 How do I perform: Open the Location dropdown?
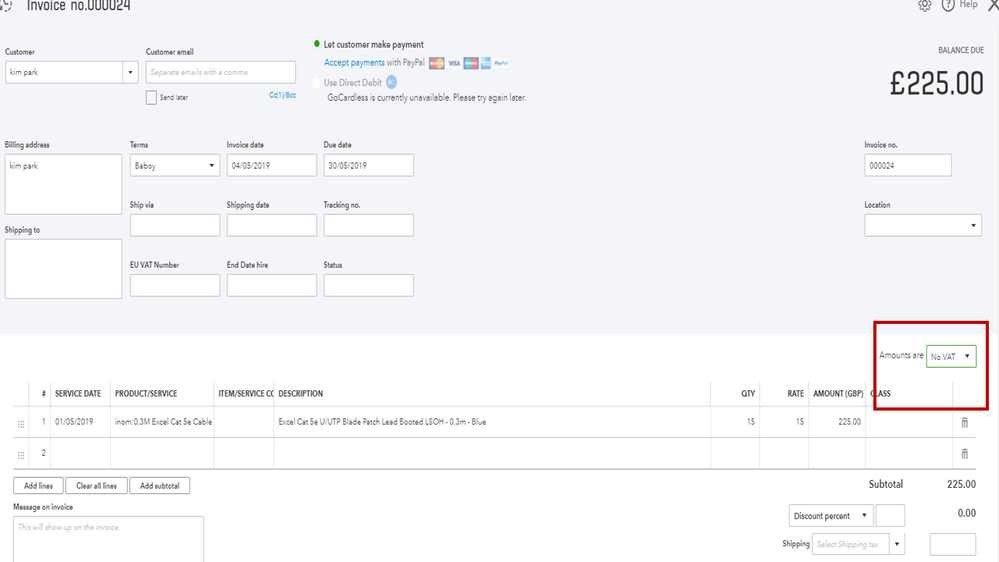tap(922, 226)
